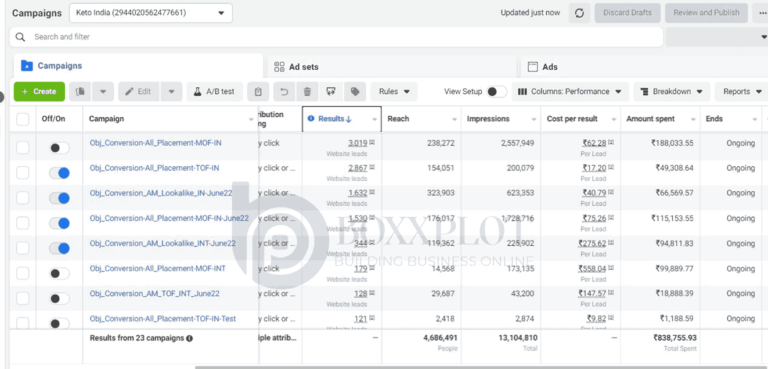Click the search magnifier icon
Screen dimensions: 768x369
pyautogui.click(x=20, y=37)
